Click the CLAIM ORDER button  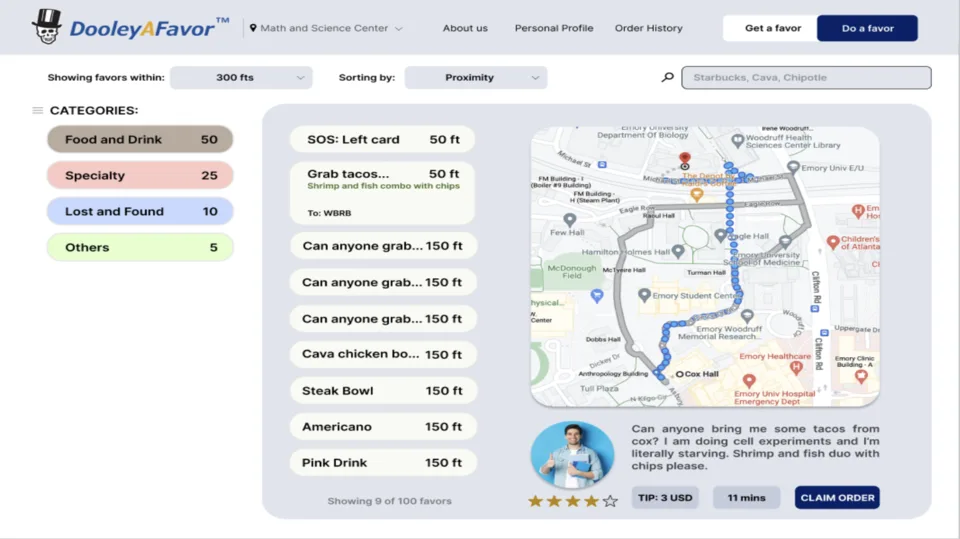(x=837, y=497)
